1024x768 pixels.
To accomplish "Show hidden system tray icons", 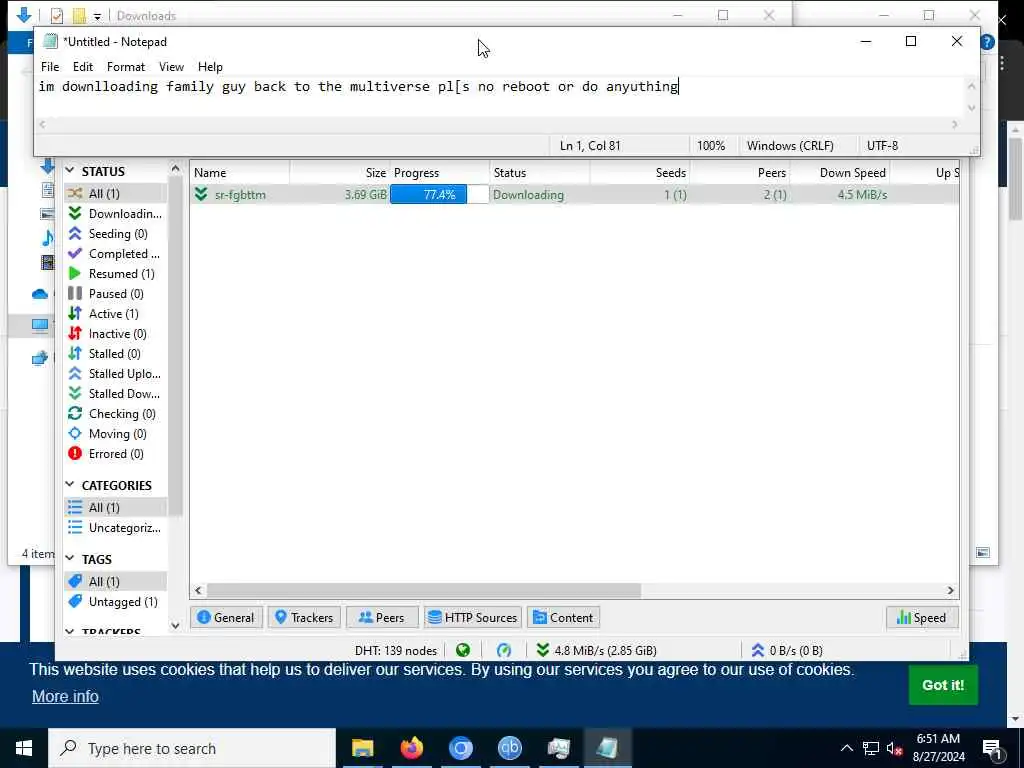I will click(846, 748).
